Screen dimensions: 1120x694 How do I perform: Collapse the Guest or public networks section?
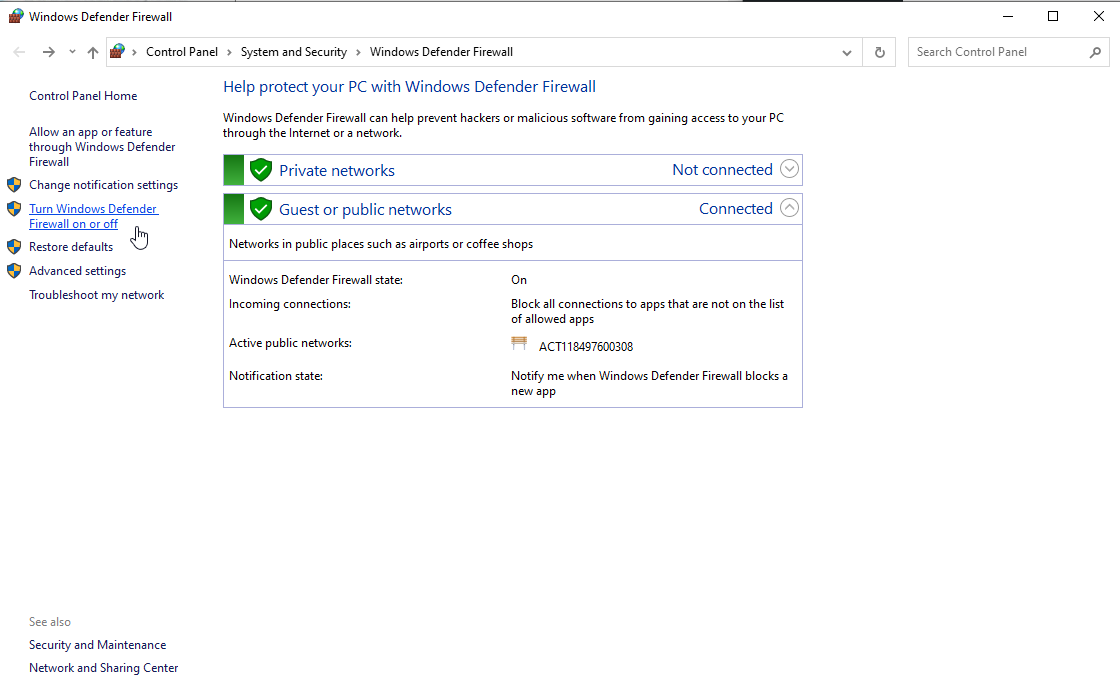pos(790,208)
